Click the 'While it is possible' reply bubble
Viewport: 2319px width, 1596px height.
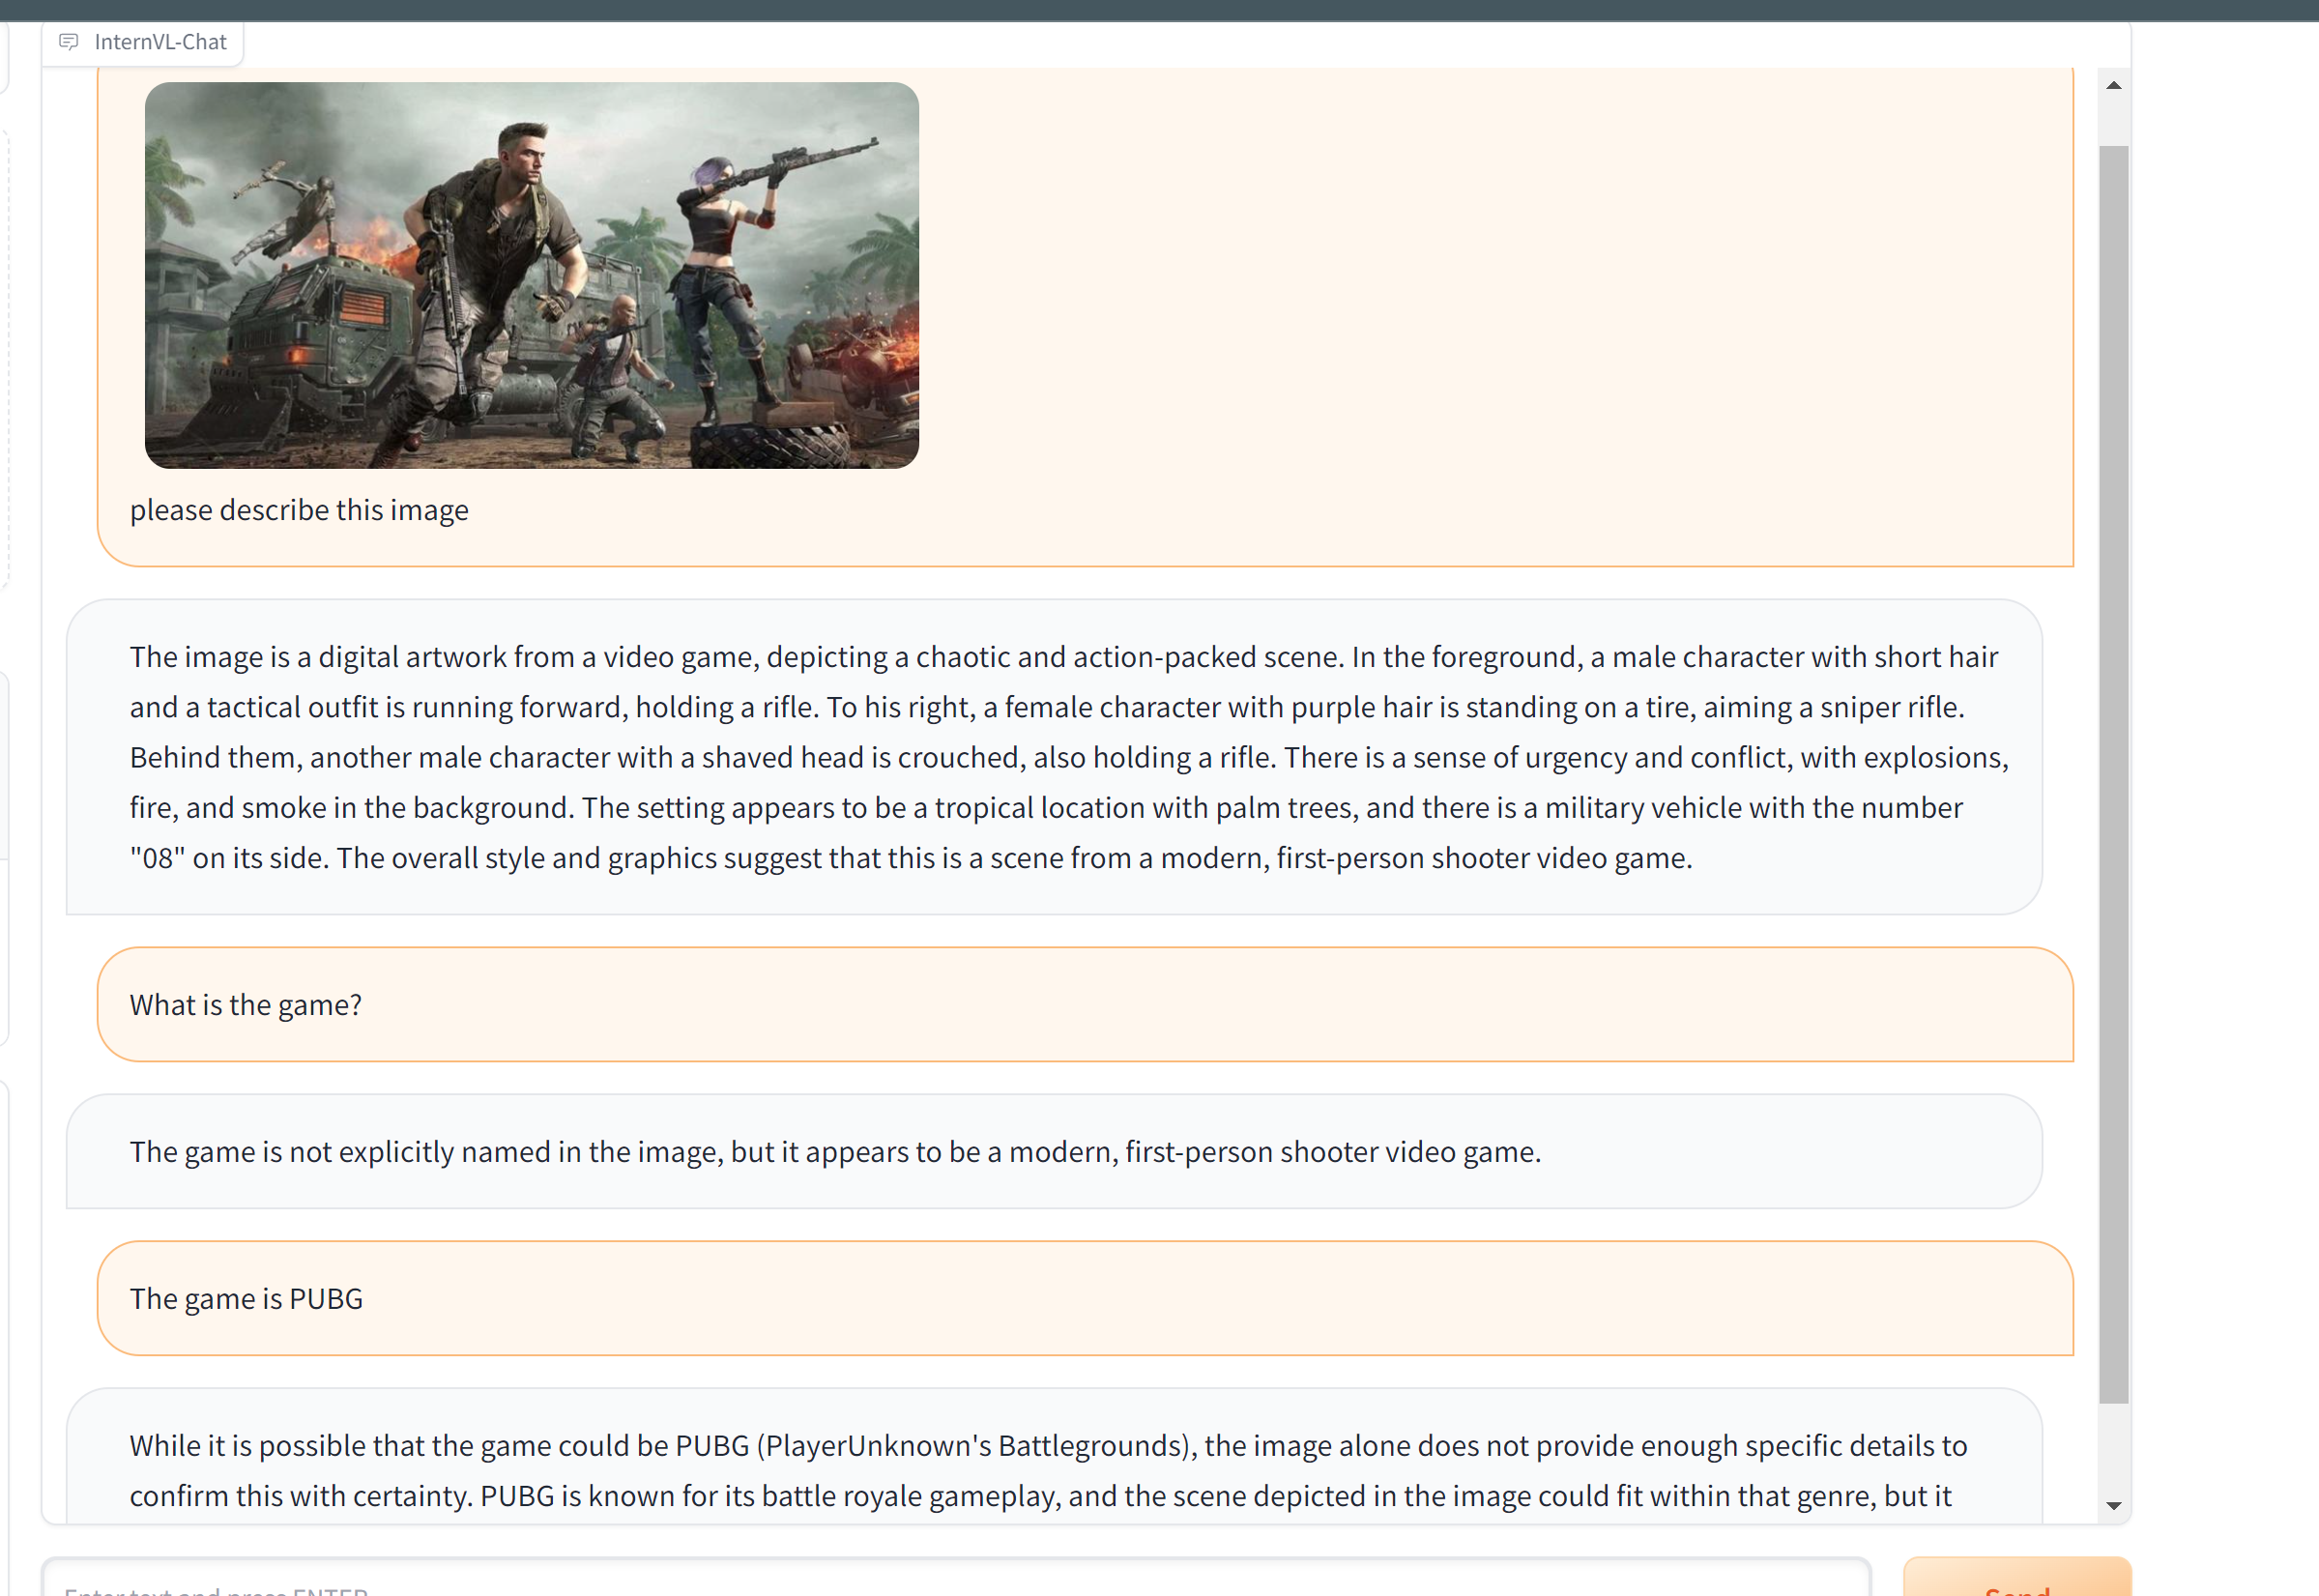(1048, 1470)
